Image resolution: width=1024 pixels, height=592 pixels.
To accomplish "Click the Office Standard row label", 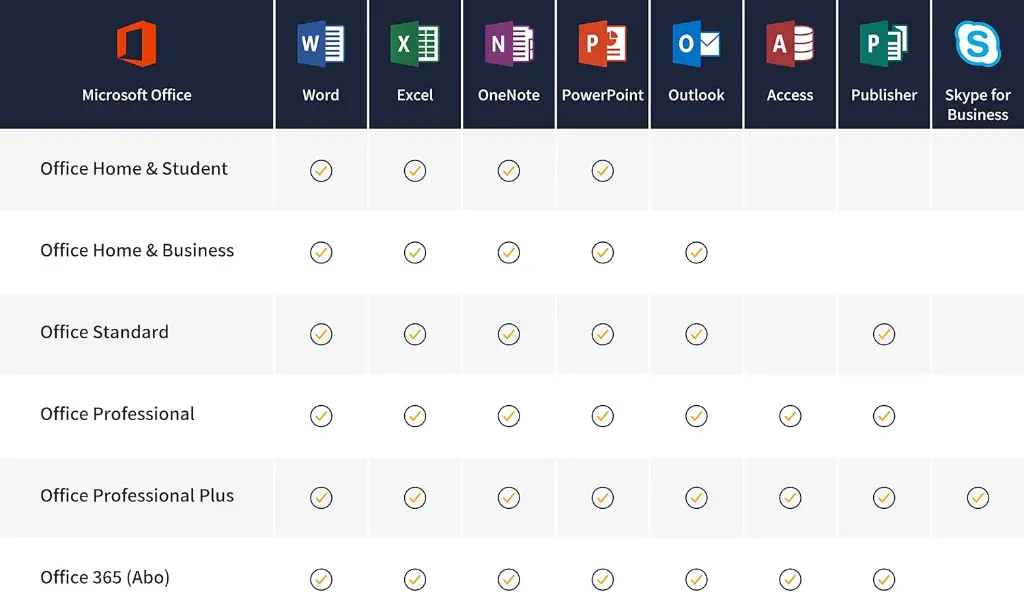I will 104,332.
